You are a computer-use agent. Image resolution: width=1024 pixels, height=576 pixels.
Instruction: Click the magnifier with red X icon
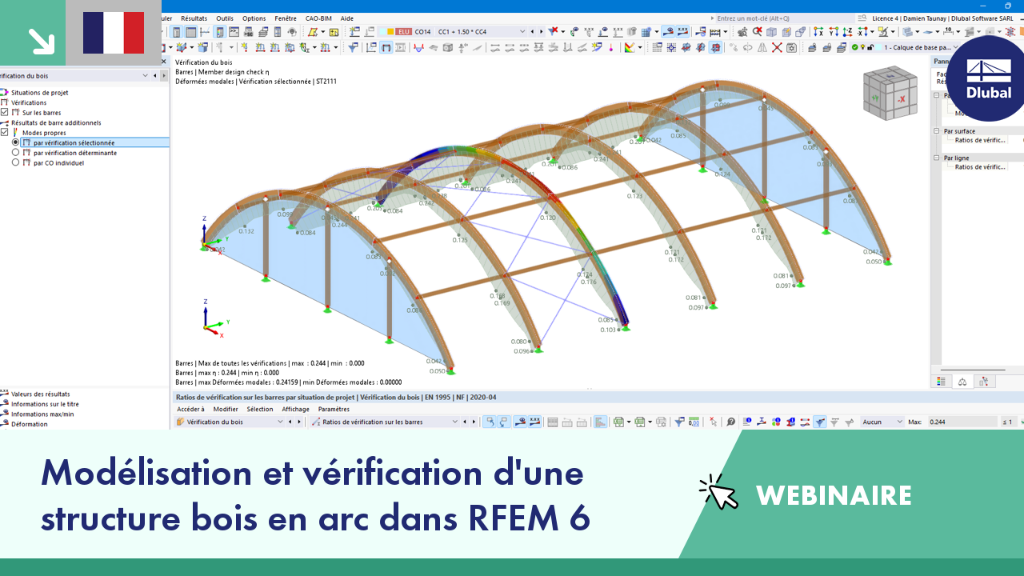pos(757,31)
